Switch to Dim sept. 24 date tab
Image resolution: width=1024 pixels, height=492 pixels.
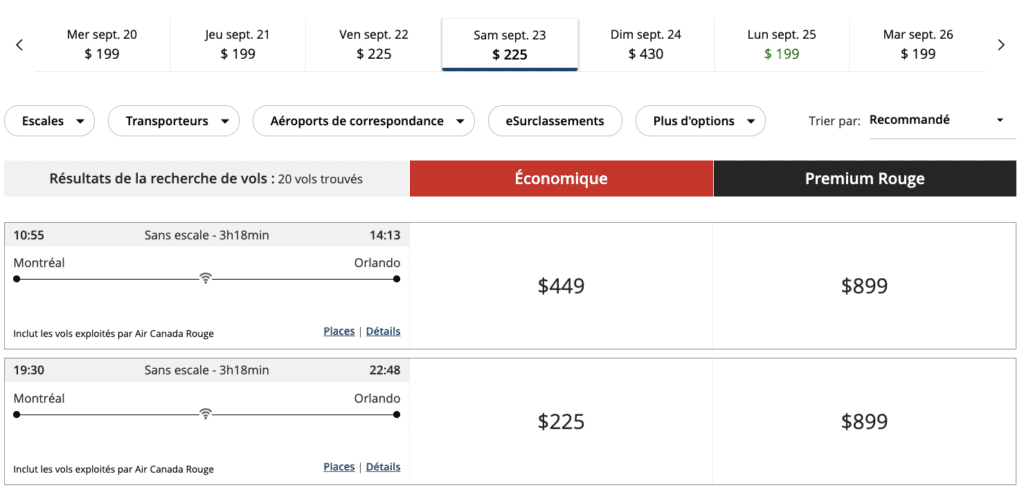(x=646, y=45)
